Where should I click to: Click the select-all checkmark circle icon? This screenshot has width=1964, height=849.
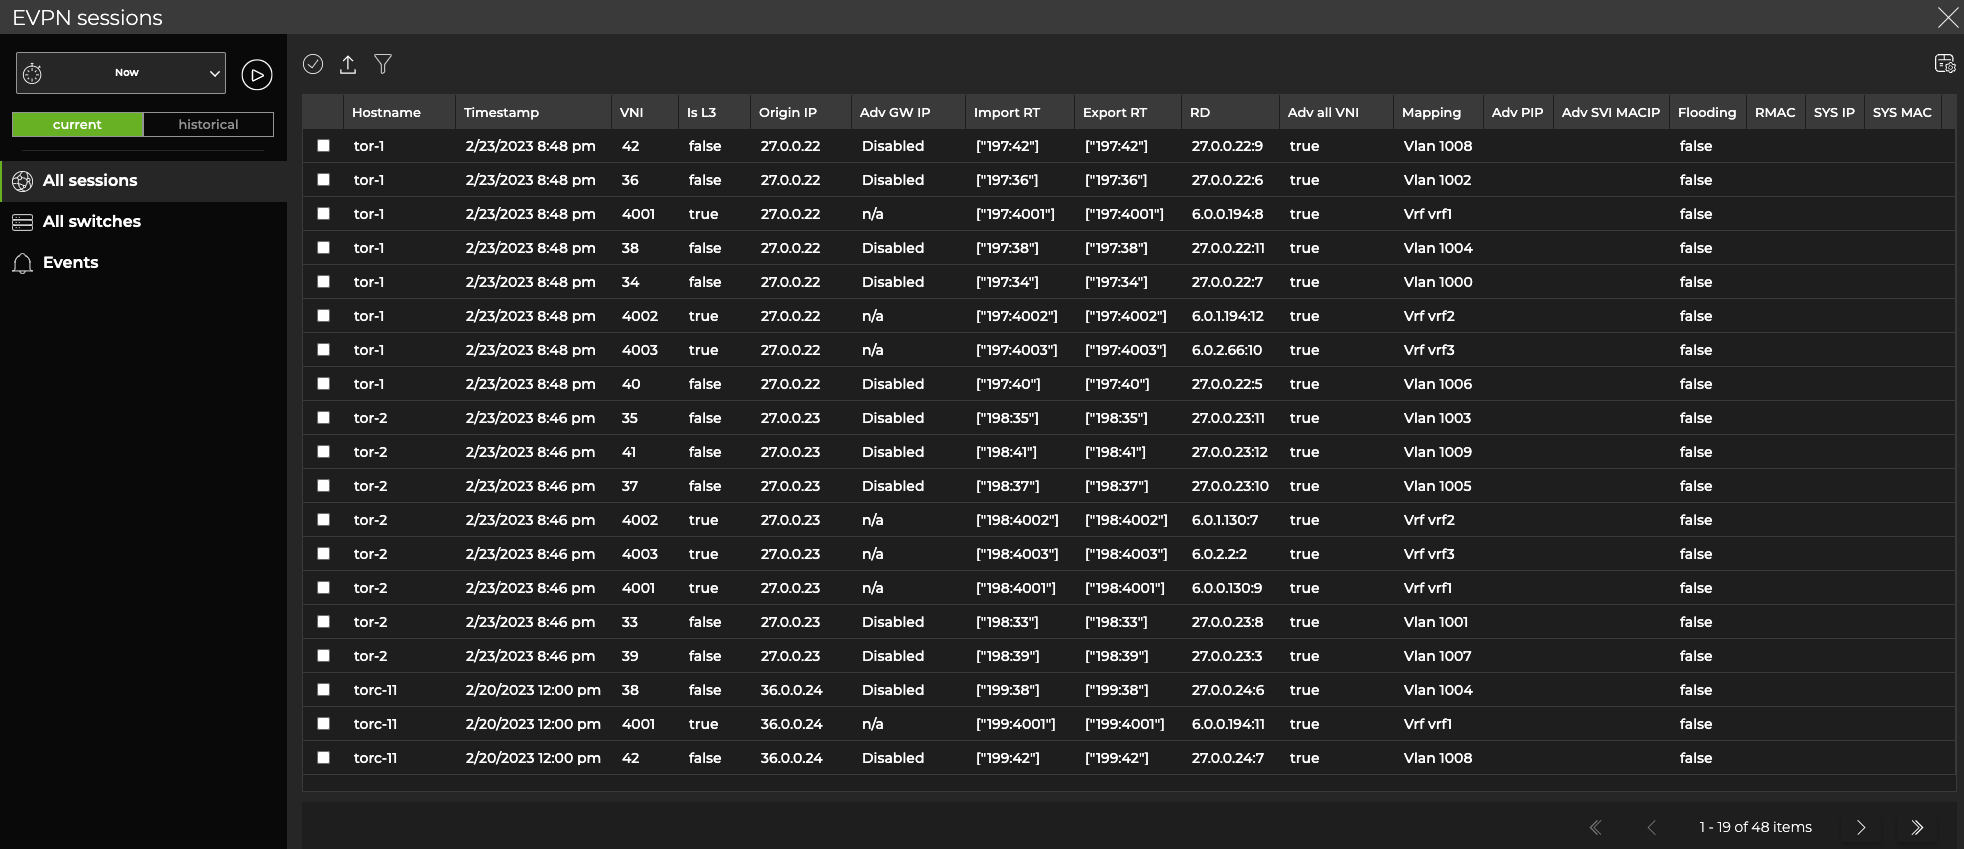tap(313, 64)
